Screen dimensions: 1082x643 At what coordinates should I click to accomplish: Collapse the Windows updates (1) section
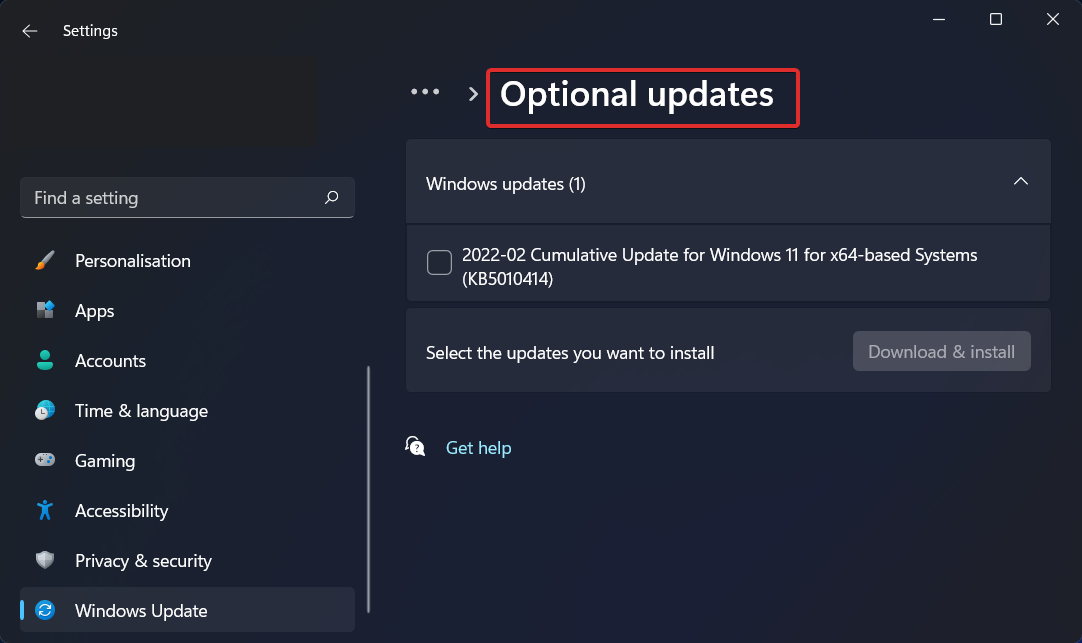point(1021,181)
